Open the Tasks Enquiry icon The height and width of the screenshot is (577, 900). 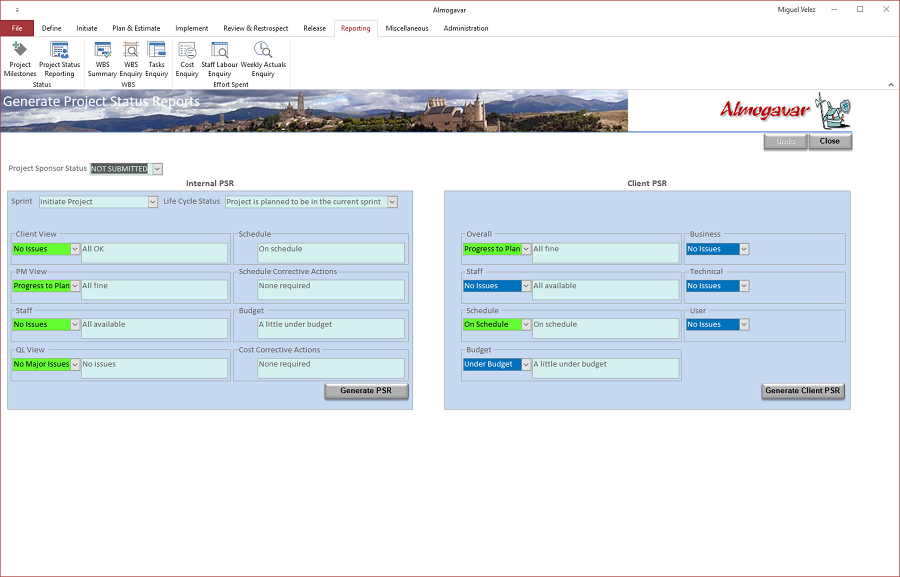[156, 59]
